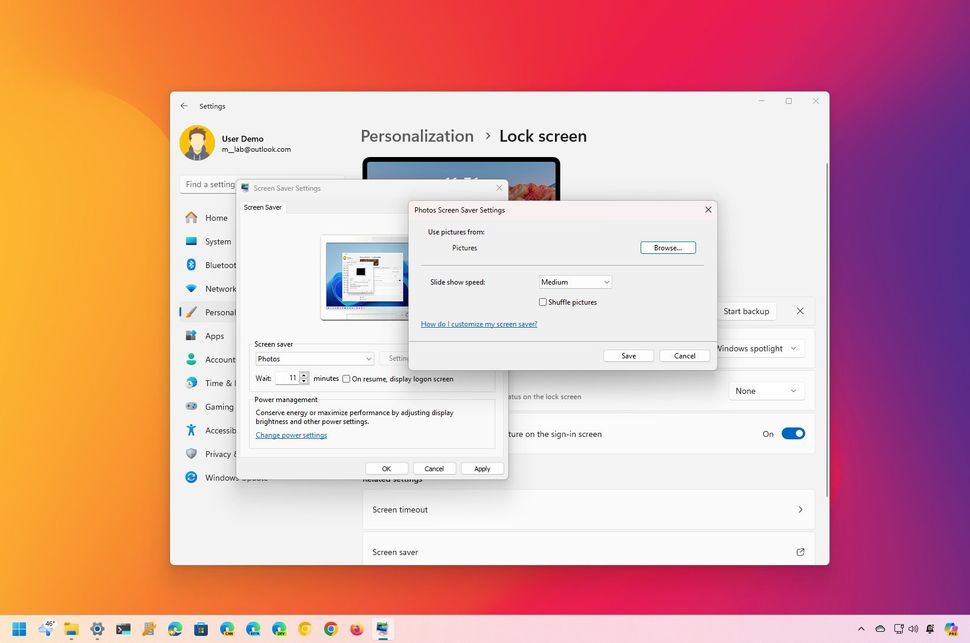Click the Browse button for pictures
Image resolution: width=970 pixels, height=643 pixels.
(x=667, y=247)
